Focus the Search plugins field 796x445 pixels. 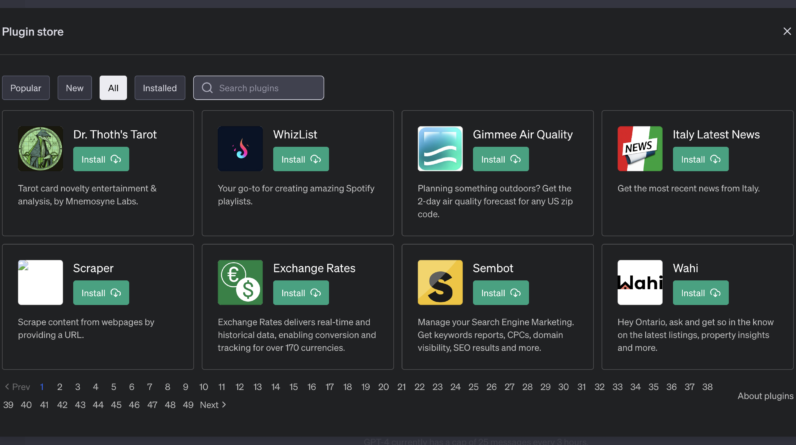258,88
